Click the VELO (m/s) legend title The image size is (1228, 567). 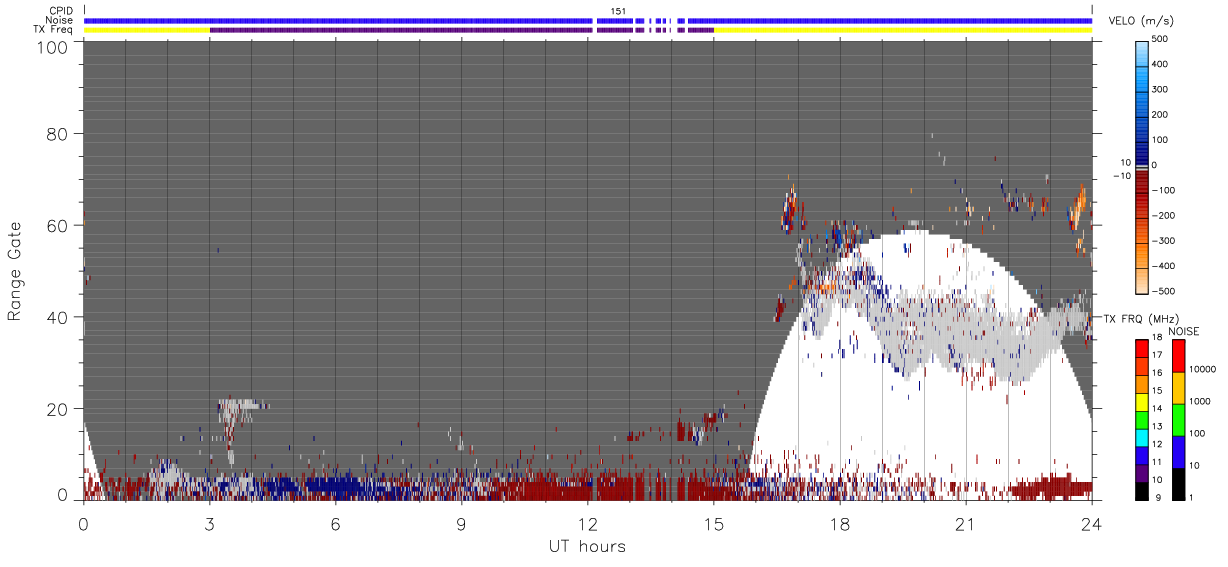tap(1142, 21)
